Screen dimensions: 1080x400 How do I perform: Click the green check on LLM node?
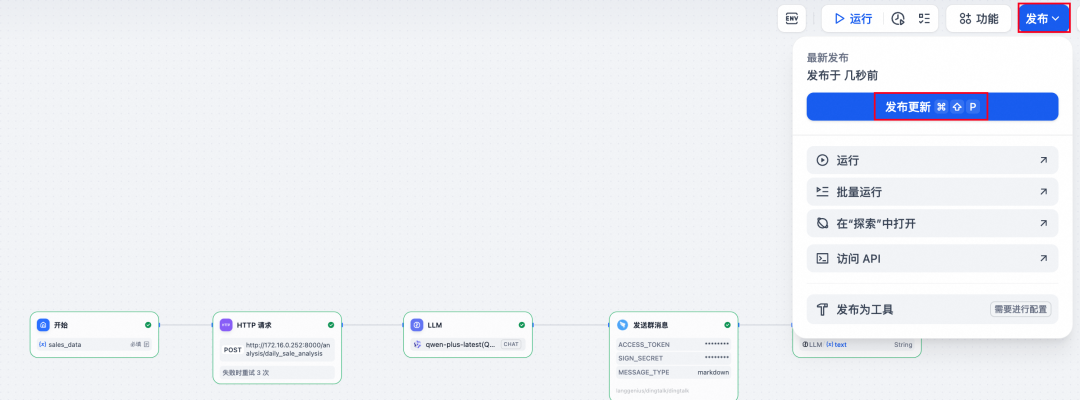(x=521, y=324)
